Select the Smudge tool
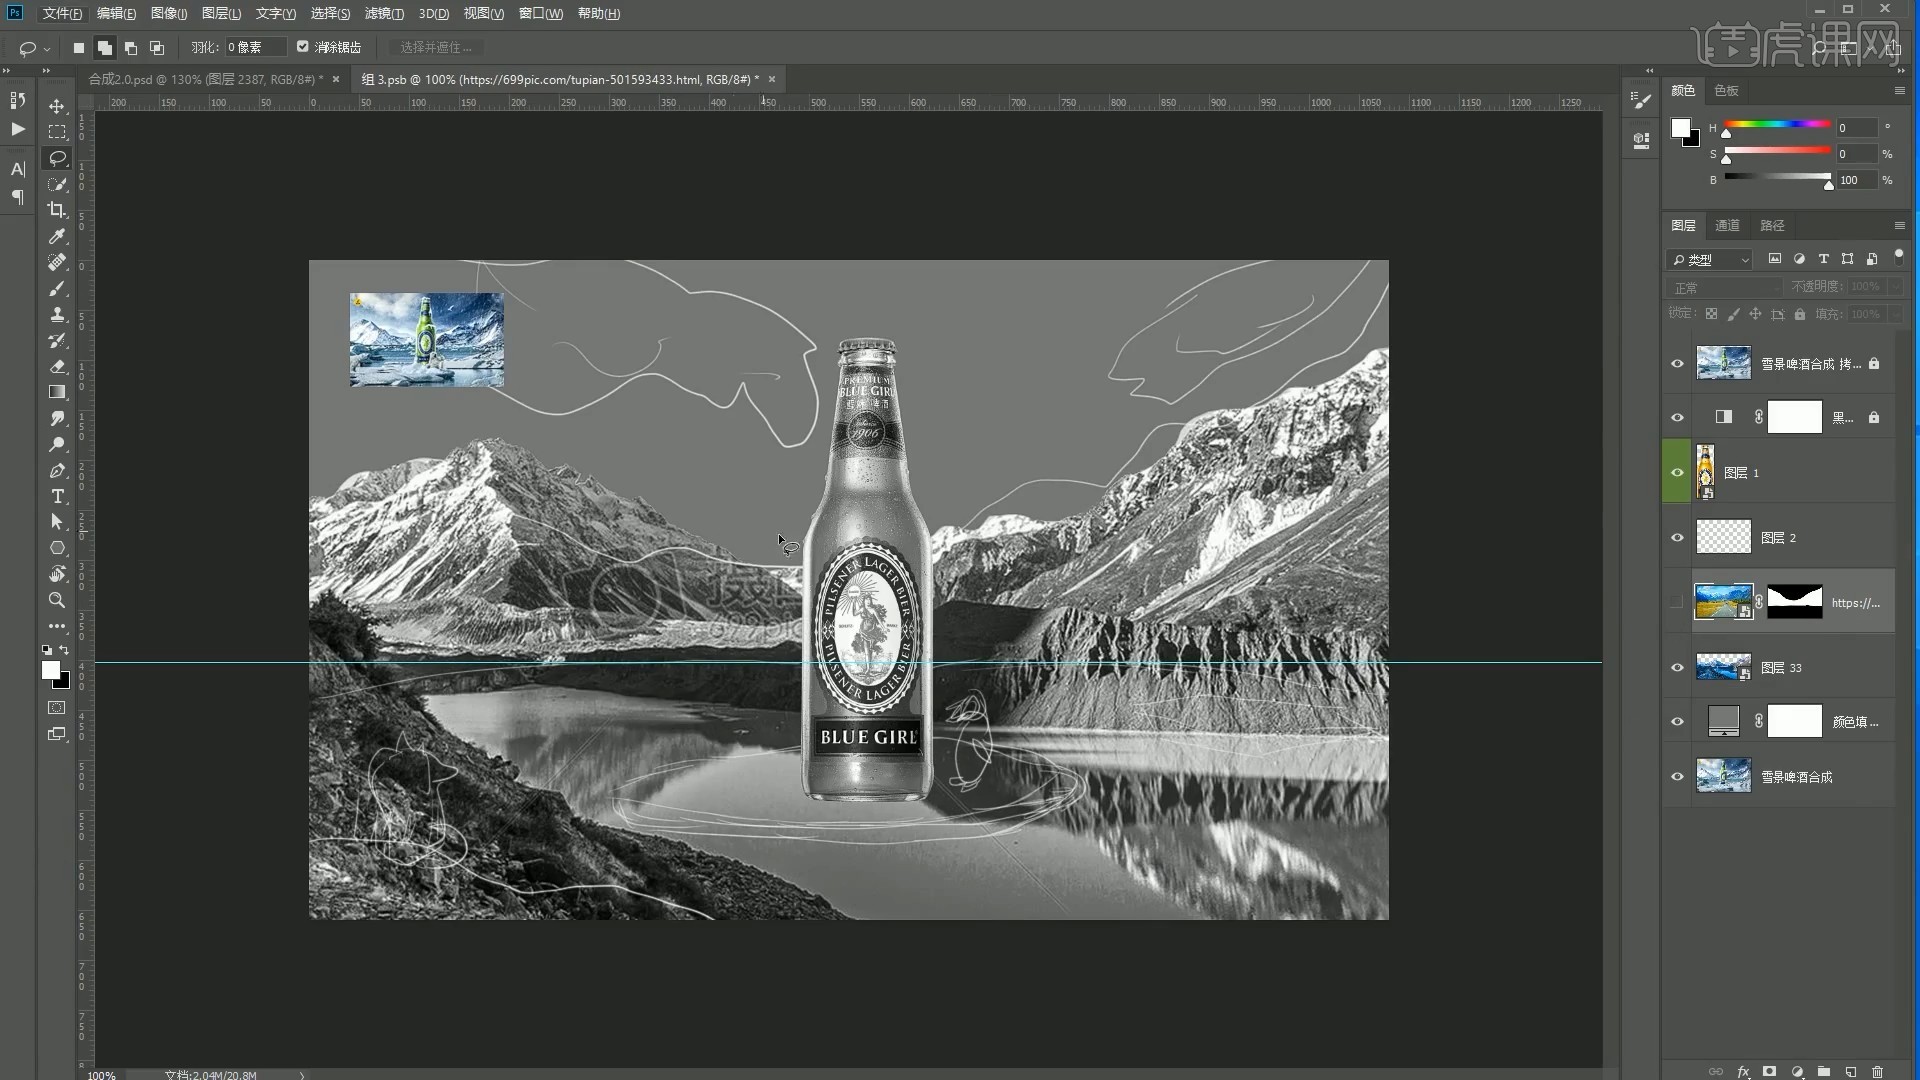 coord(57,418)
